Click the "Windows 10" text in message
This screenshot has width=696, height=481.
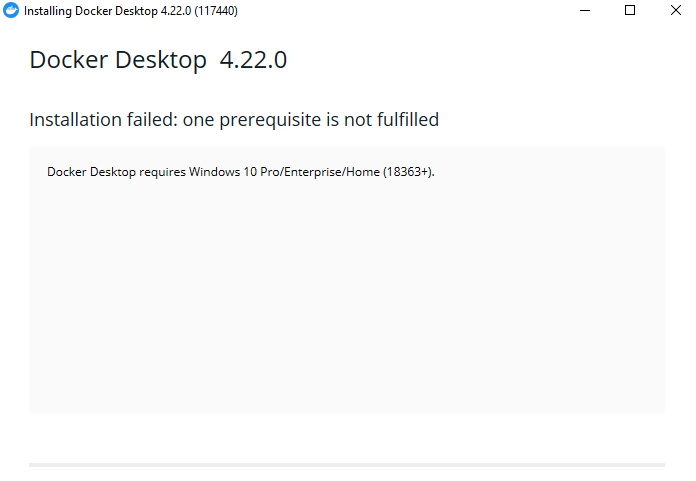[223, 172]
